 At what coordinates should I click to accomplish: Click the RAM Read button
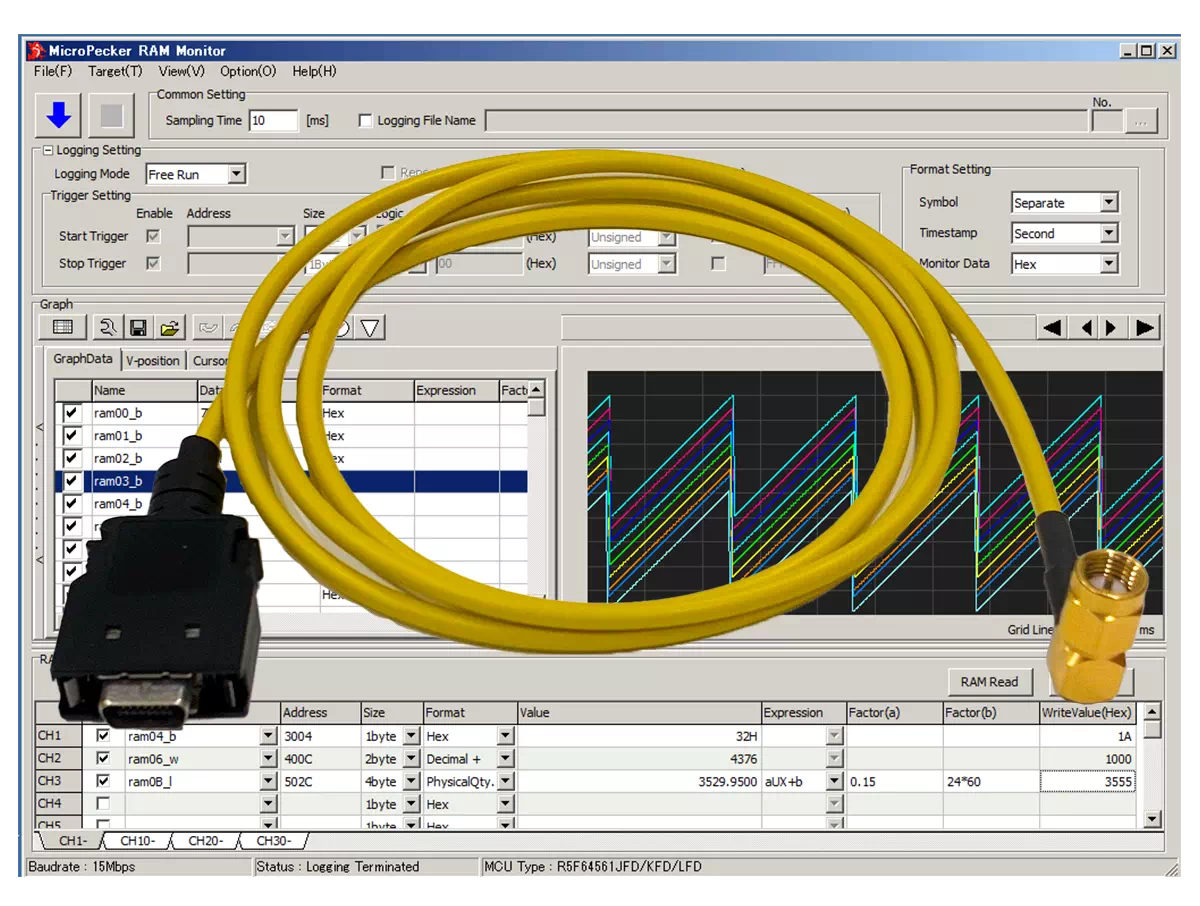pos(989,682)
